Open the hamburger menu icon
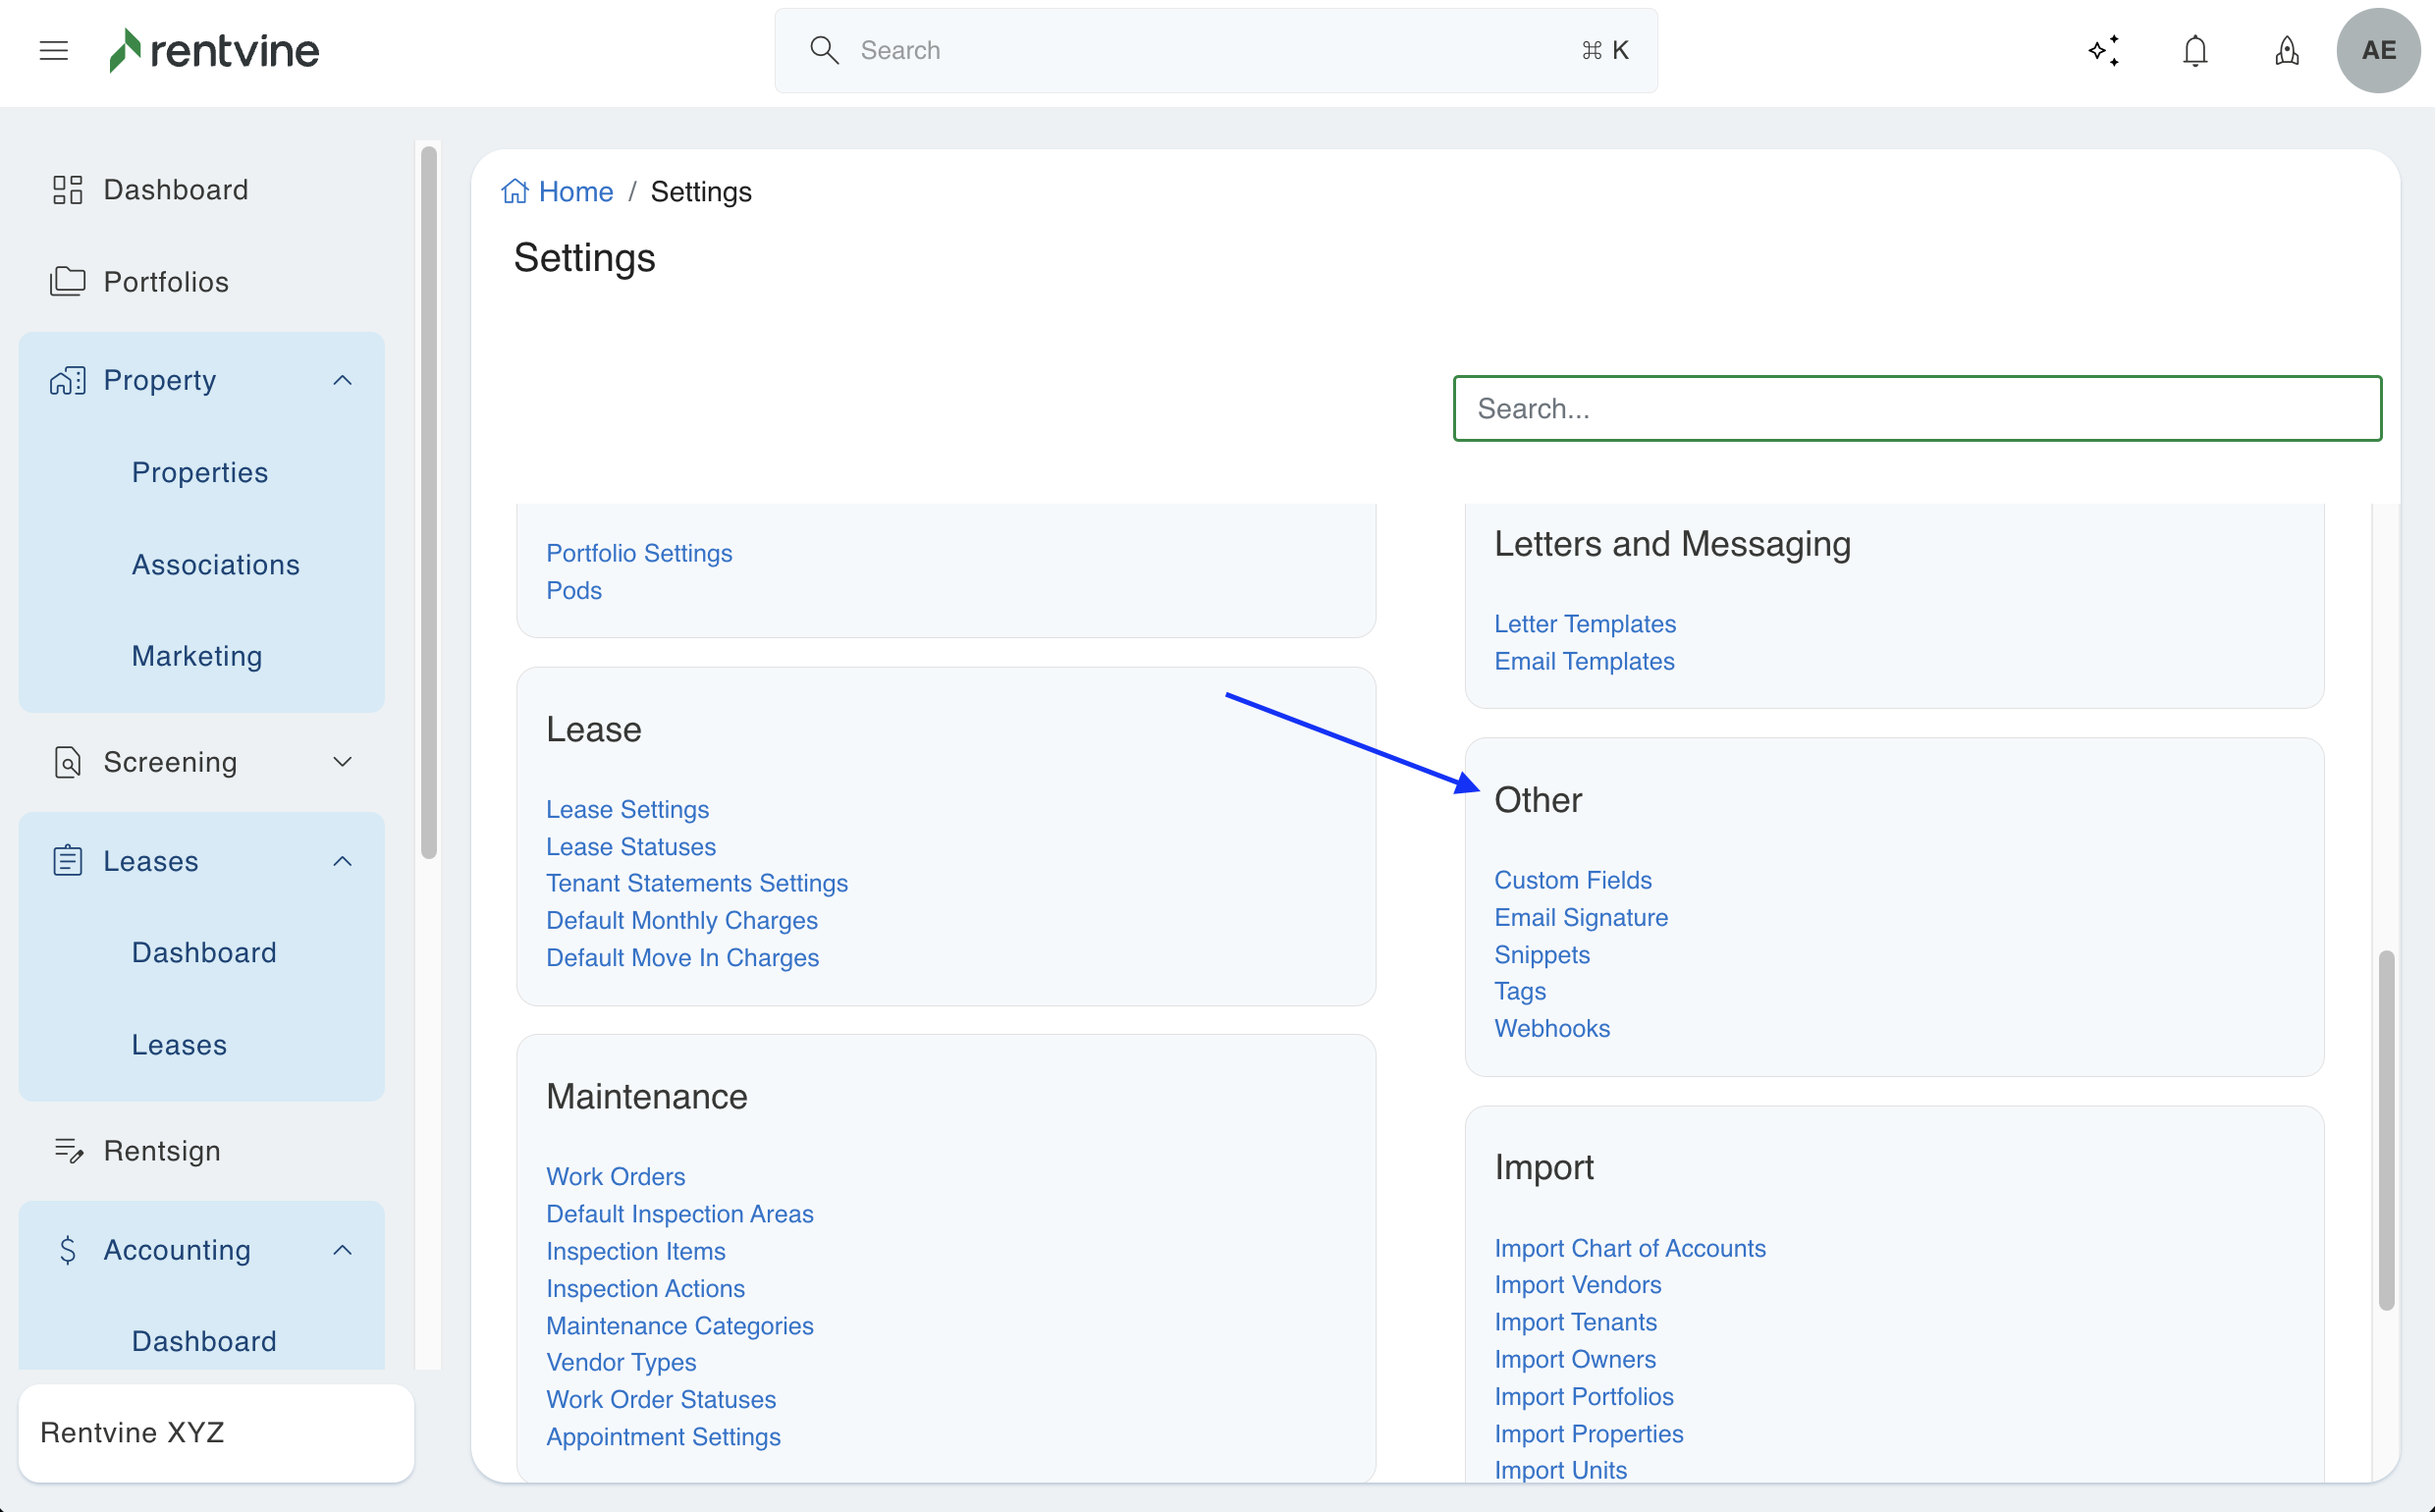2435x1512 pixels. tap(54, 50)
